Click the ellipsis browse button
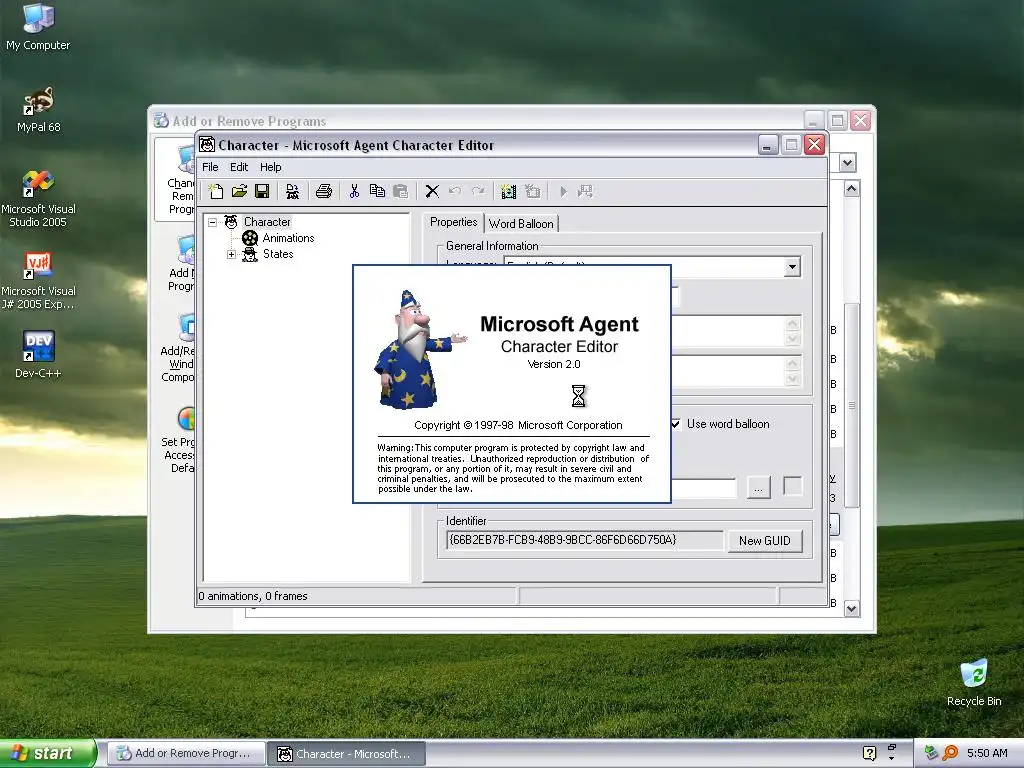Screen dimensions: 1024x768 [x=758, y=488]
